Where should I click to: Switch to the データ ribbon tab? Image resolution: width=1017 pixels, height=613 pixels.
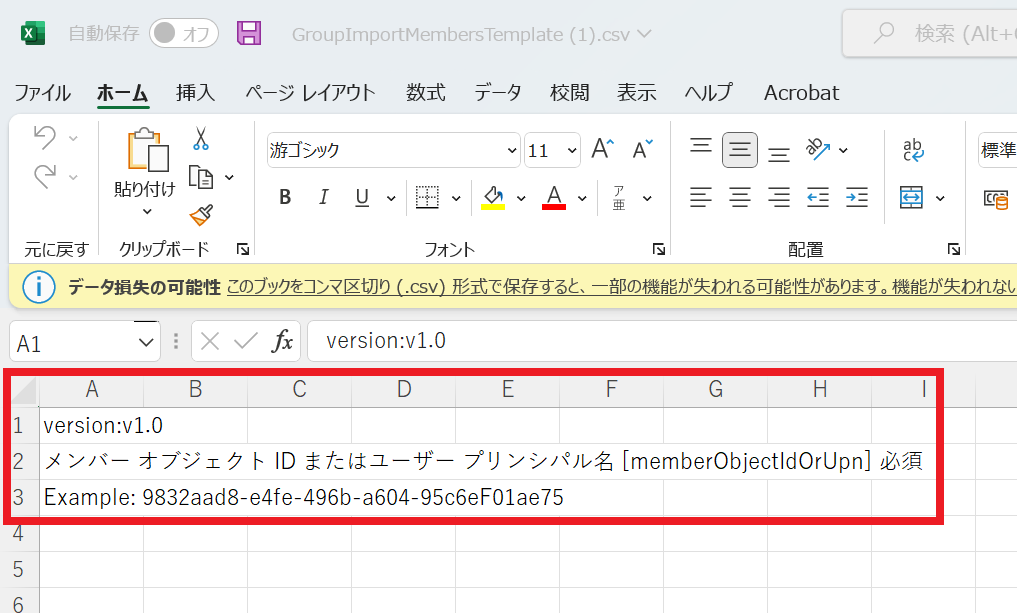point(497,93)
